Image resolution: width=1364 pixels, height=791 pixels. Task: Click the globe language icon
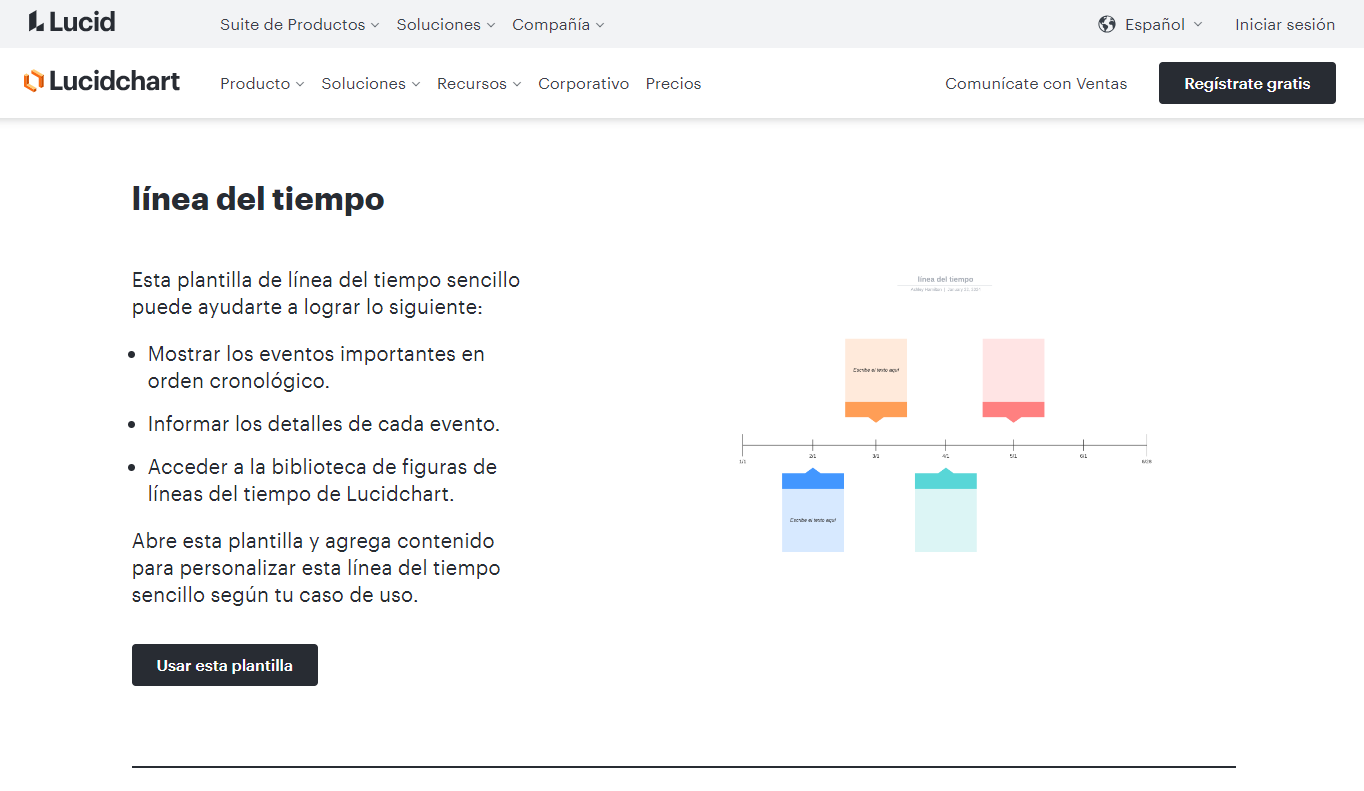[x=1107, y=25]
